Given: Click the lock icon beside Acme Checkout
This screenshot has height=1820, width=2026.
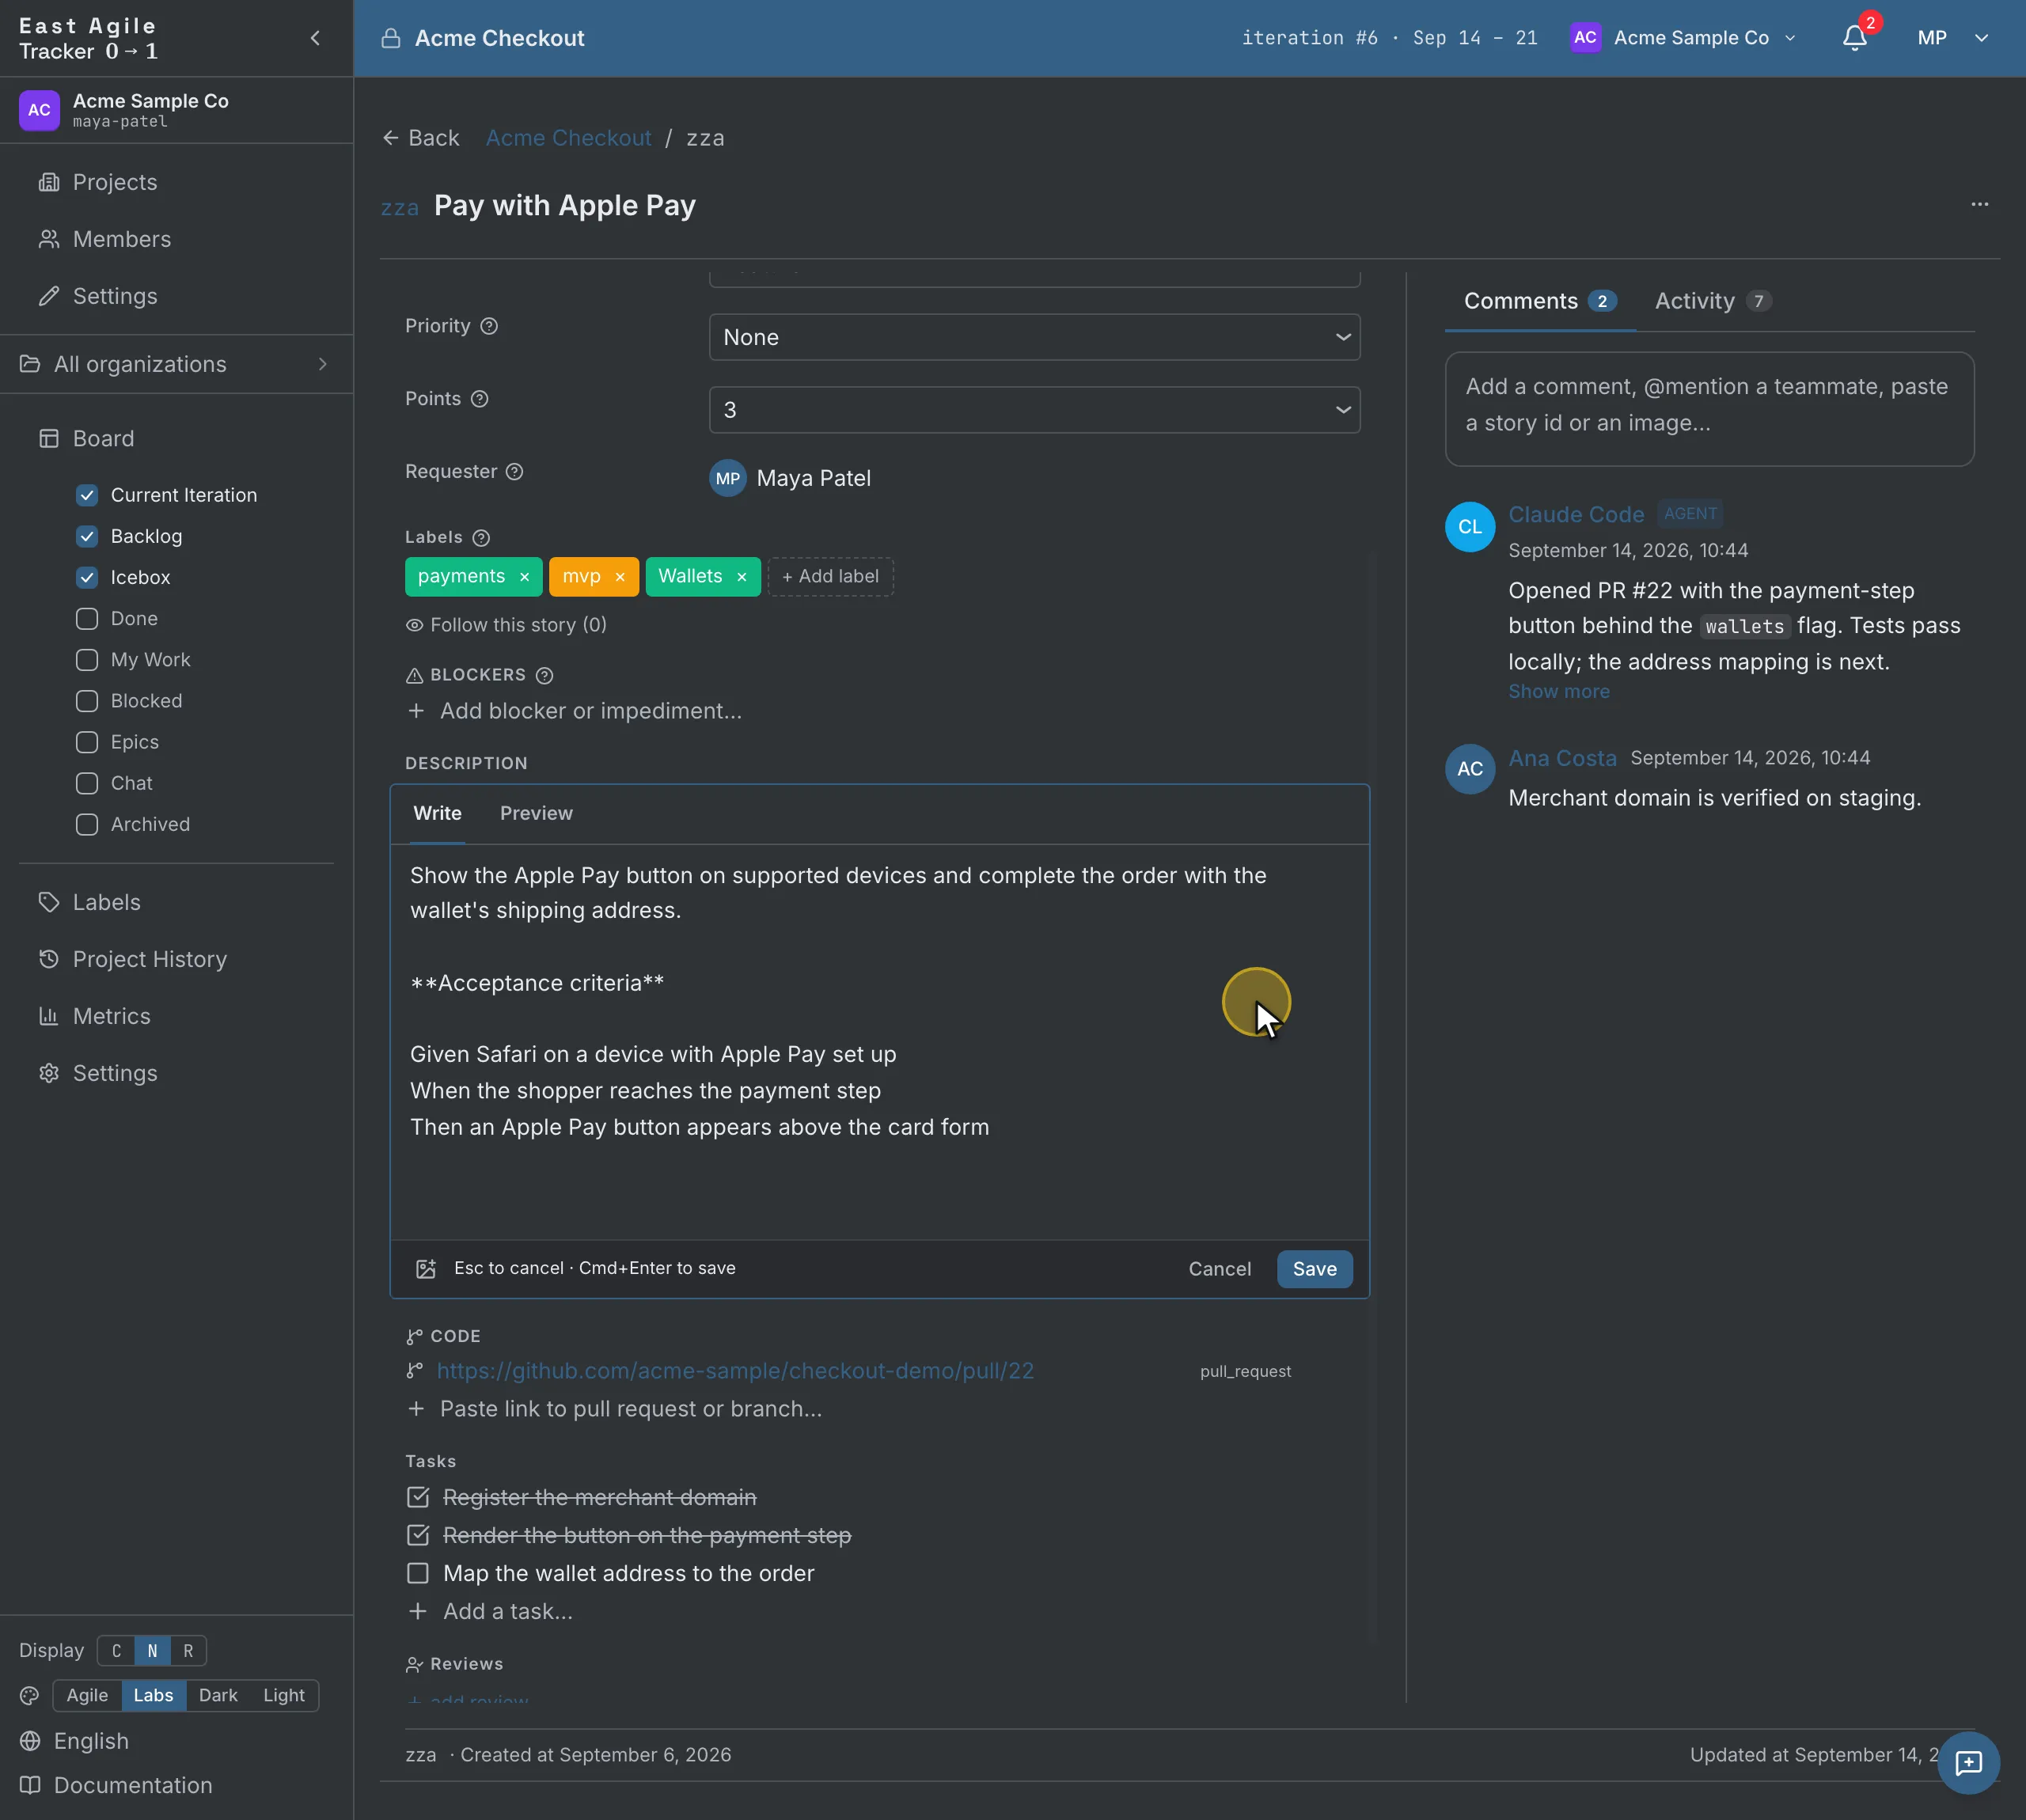Looking at the screenshot, I should 391,38.
